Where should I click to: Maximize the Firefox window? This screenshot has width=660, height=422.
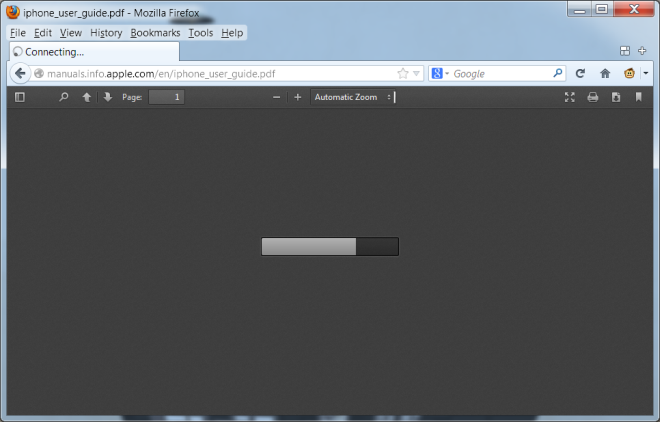click(x=602, y=9)
